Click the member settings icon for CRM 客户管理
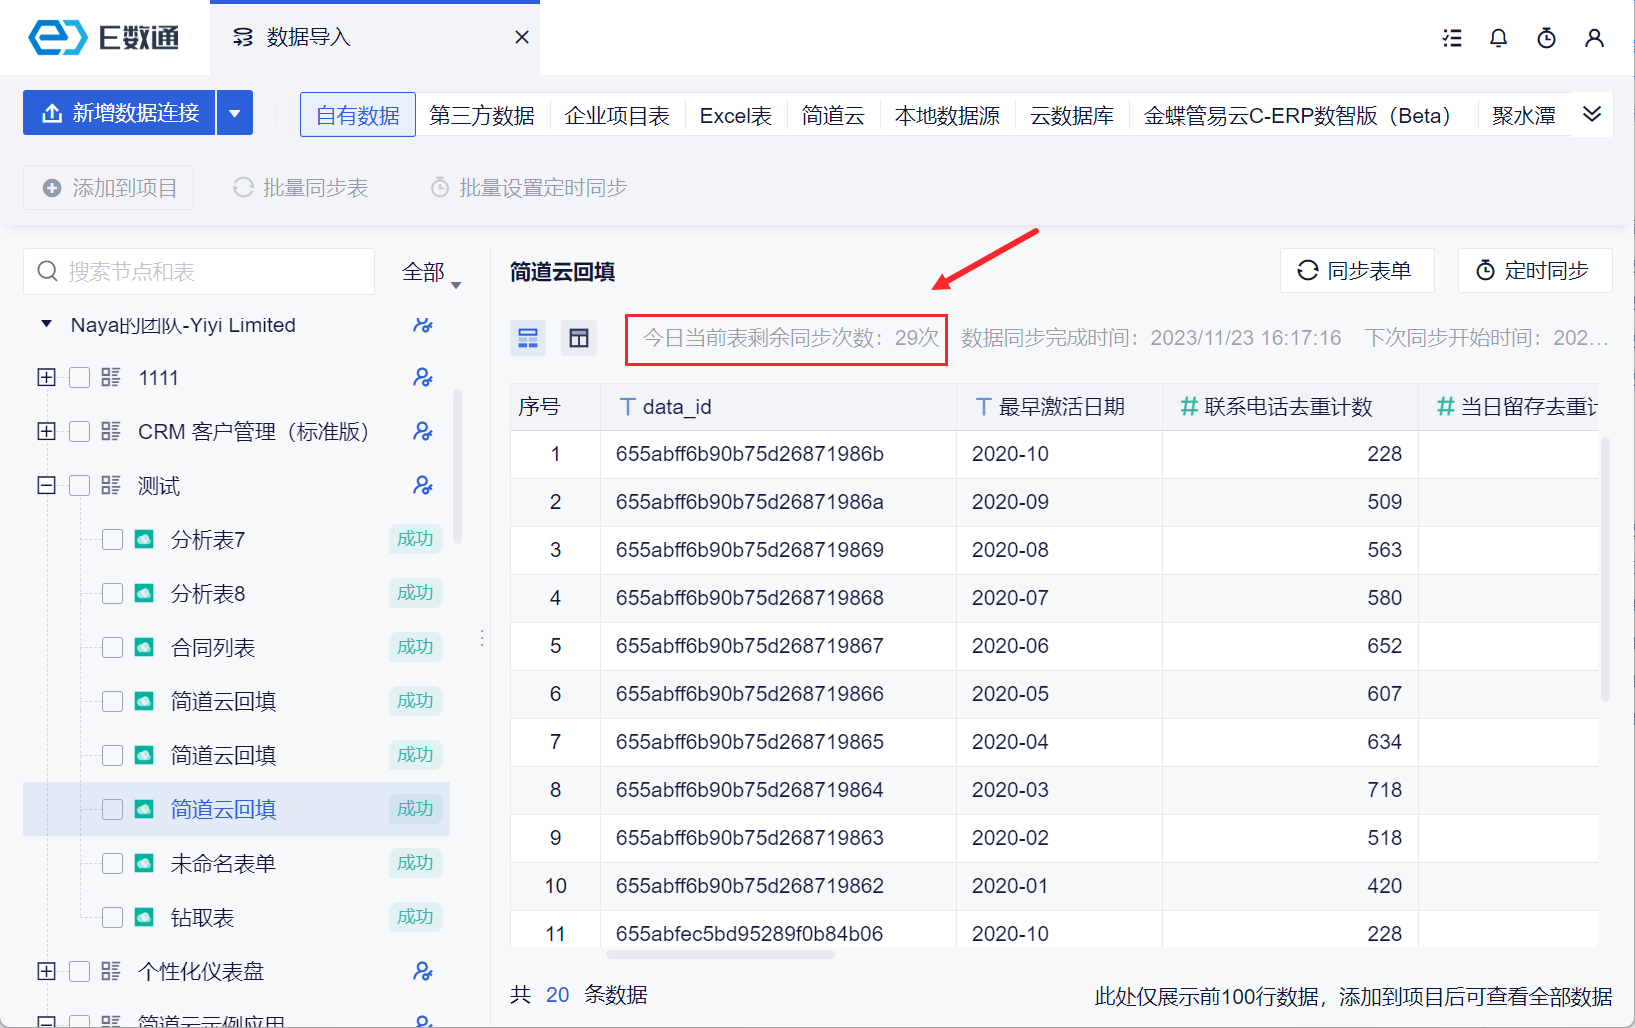The width and height of the screenshot is (1635, 1028). (423, 431)
